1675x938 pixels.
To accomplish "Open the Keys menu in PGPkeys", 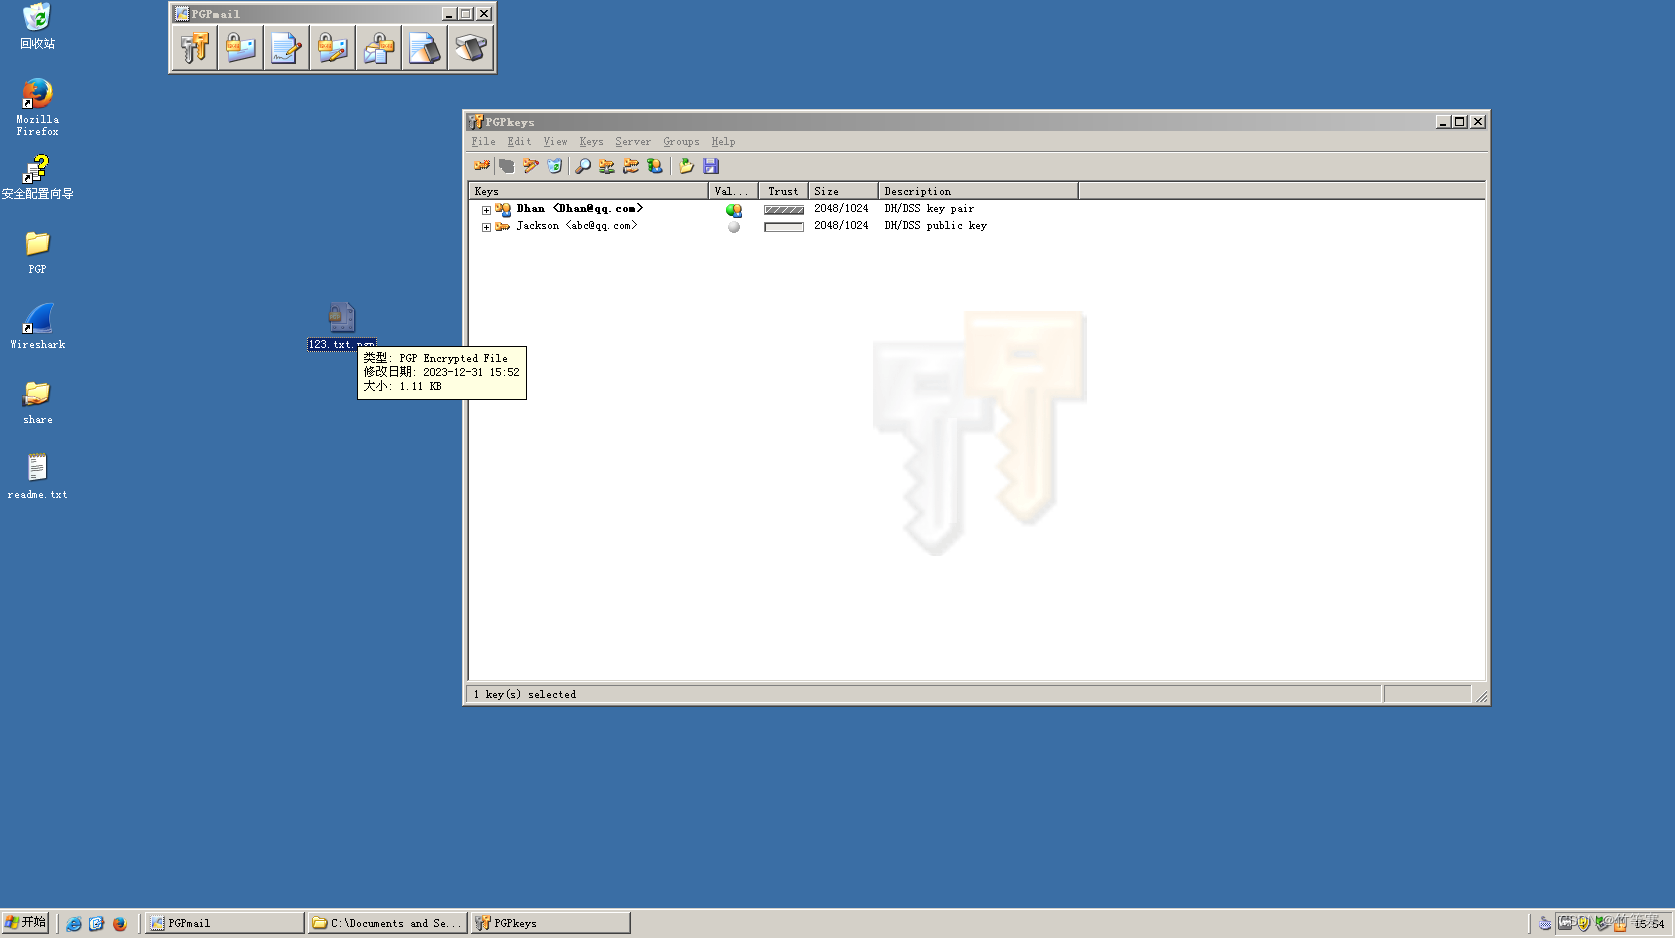I will 591,142.
